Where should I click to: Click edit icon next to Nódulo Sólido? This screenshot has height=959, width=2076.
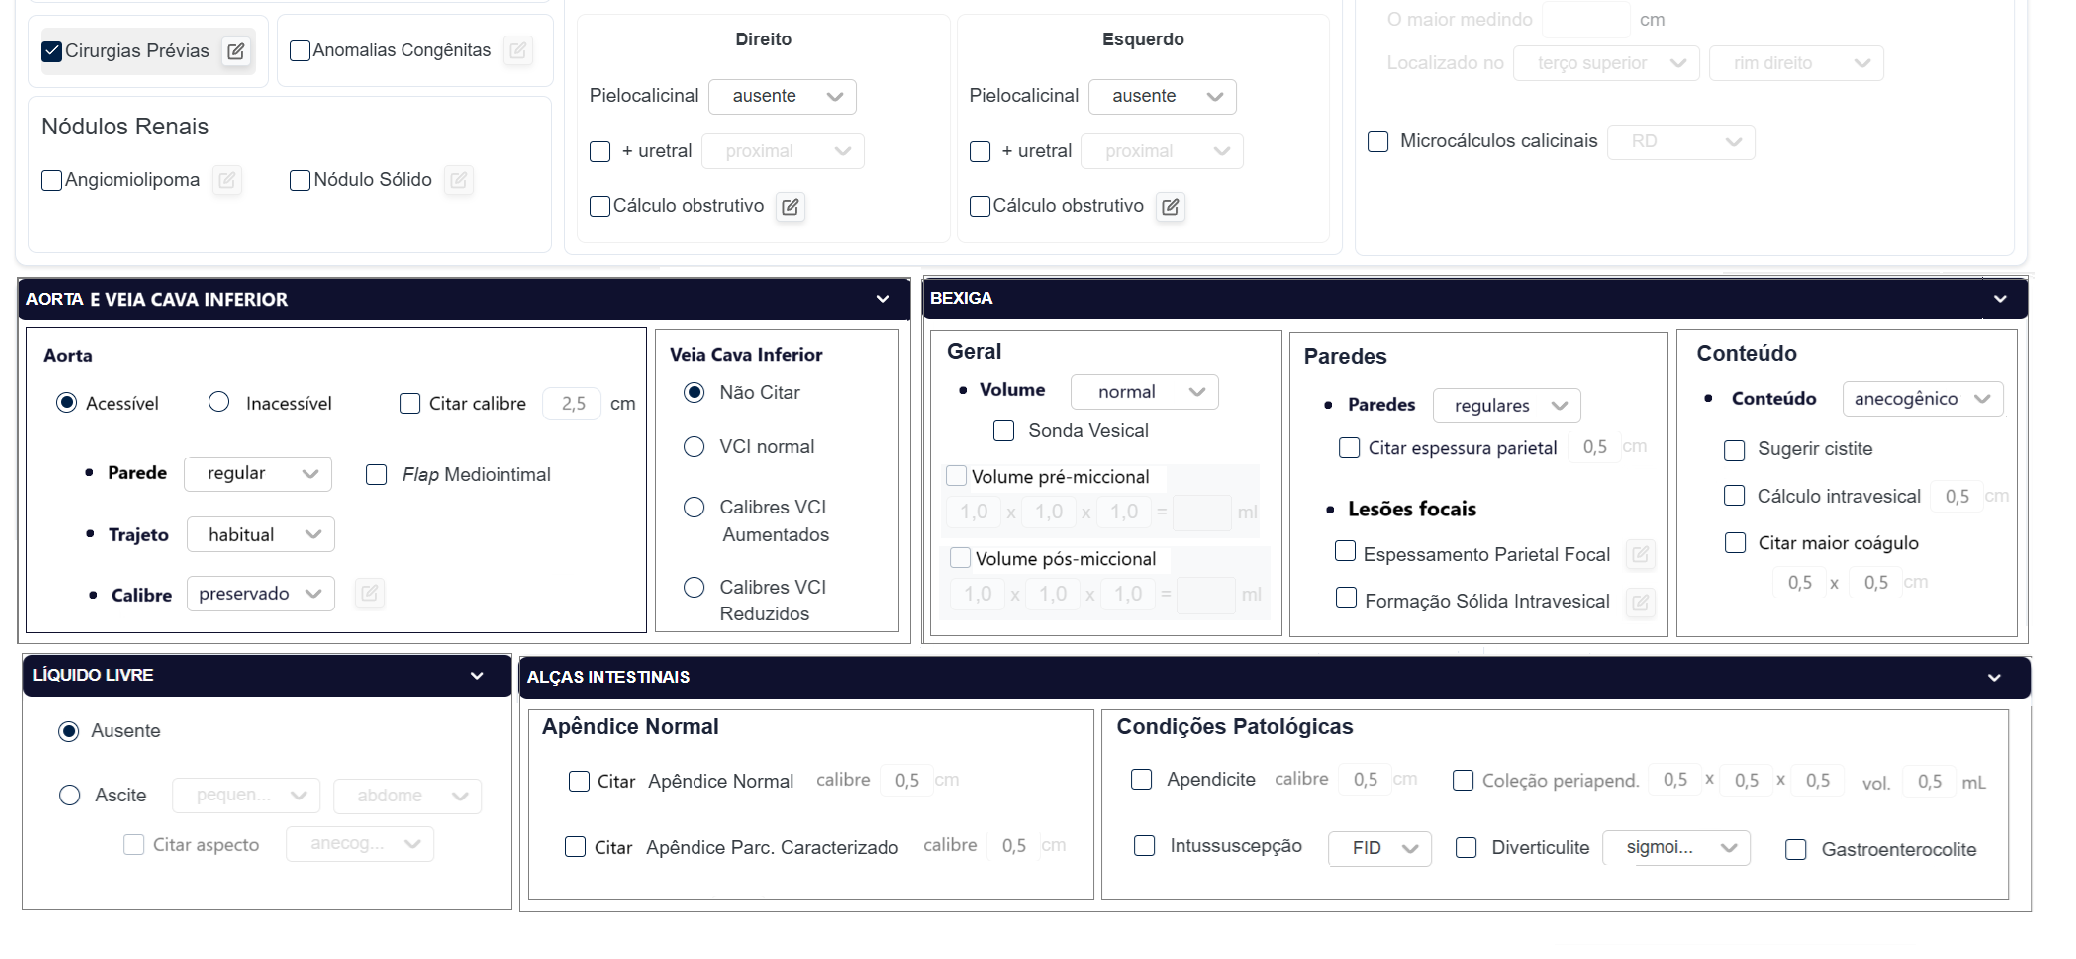(x=458, y=180)
